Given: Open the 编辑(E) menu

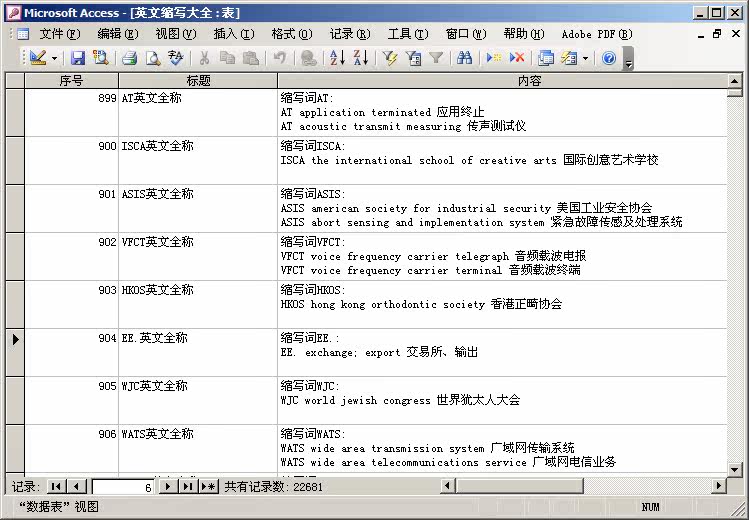Looking at the screenshot, I should (118, 34).
